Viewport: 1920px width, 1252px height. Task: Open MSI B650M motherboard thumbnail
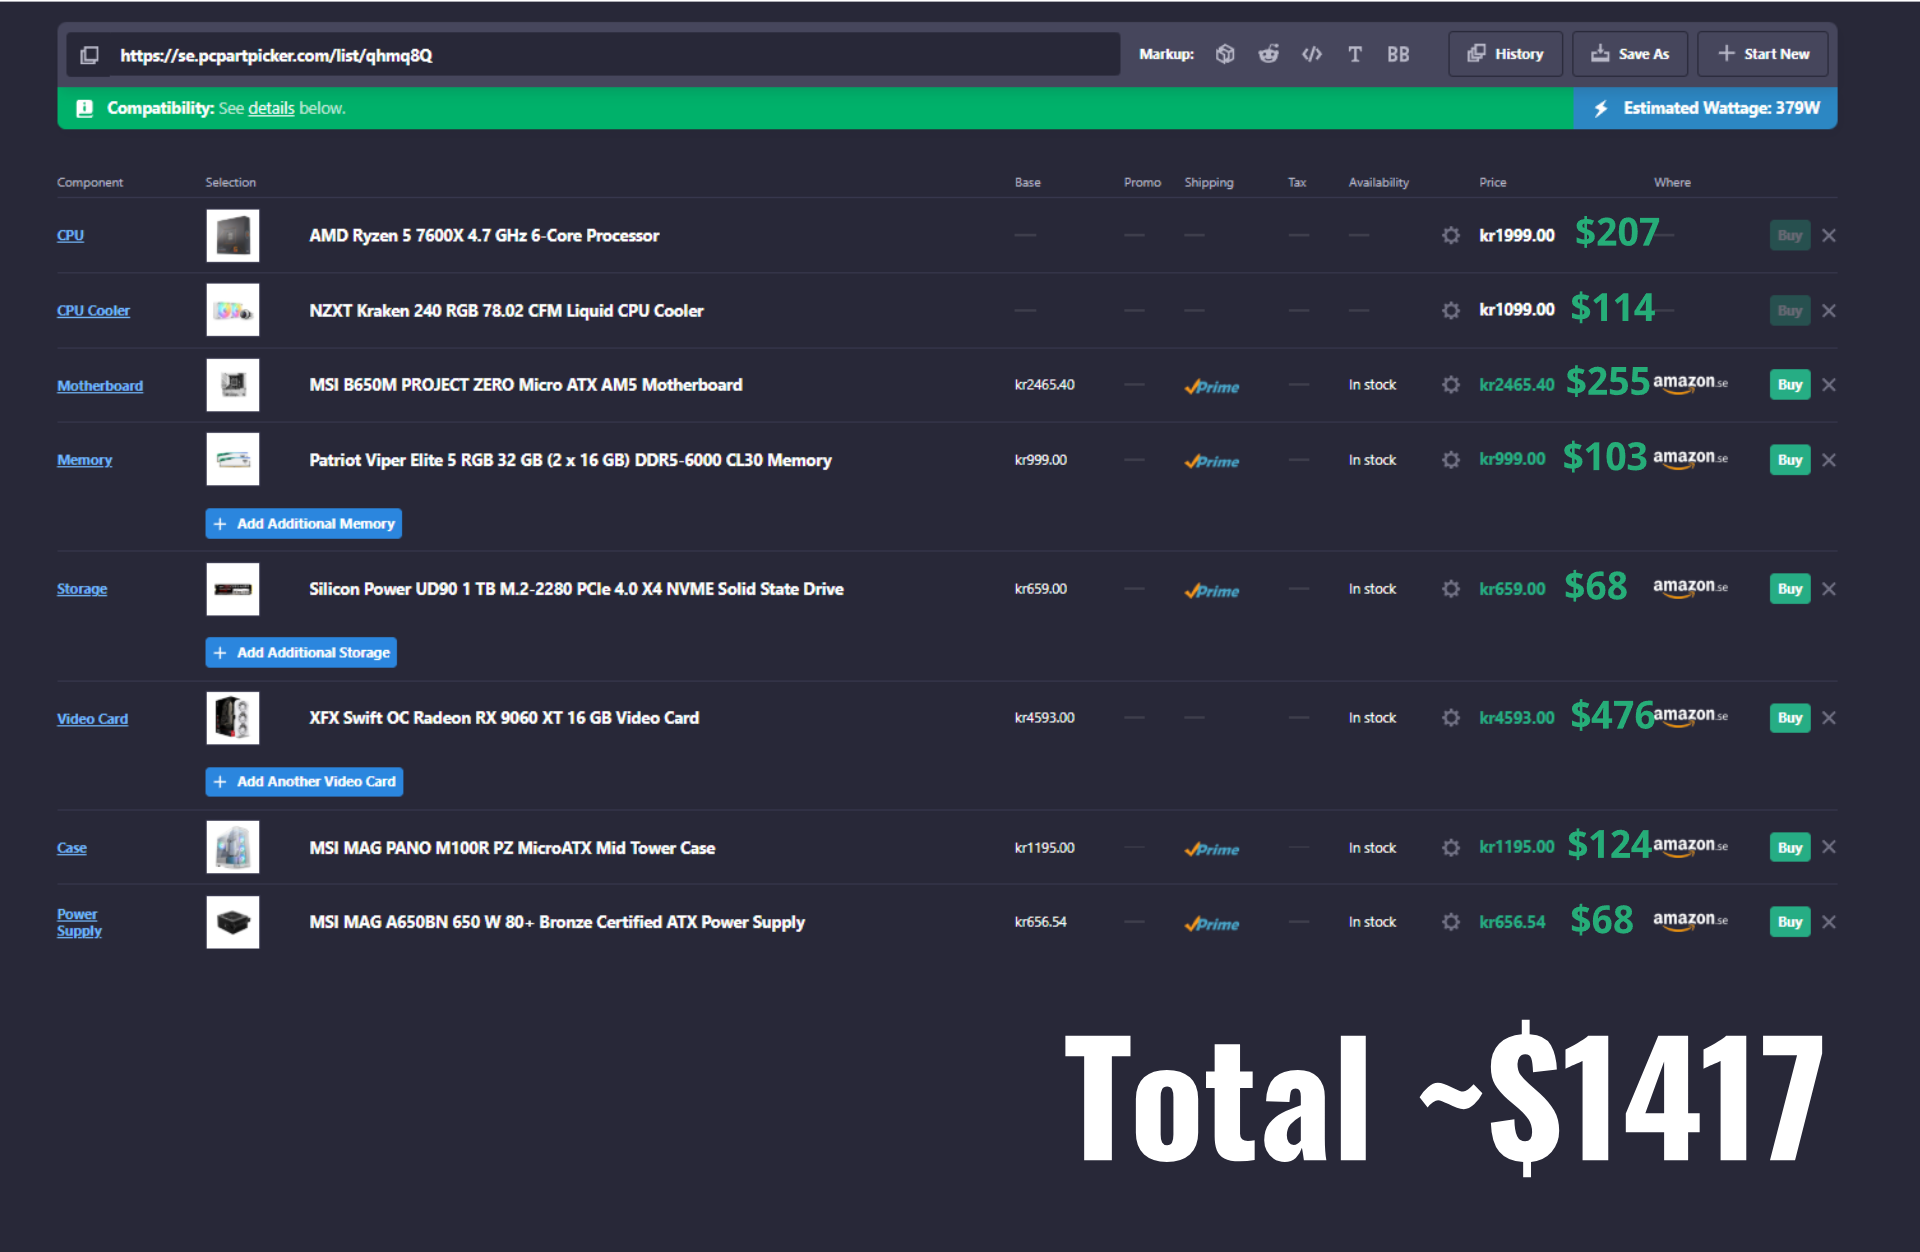[233, 385]
